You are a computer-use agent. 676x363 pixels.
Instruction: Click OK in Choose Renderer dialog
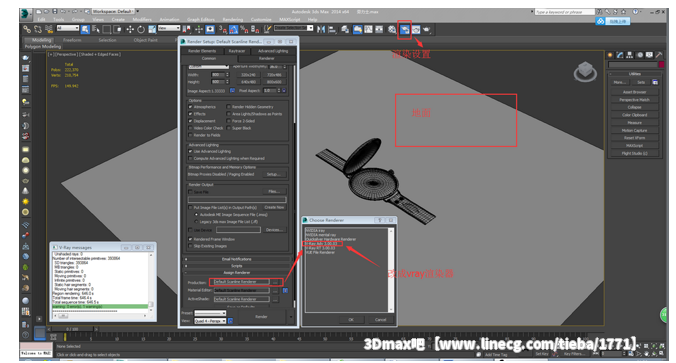click(x=351, y=319)
